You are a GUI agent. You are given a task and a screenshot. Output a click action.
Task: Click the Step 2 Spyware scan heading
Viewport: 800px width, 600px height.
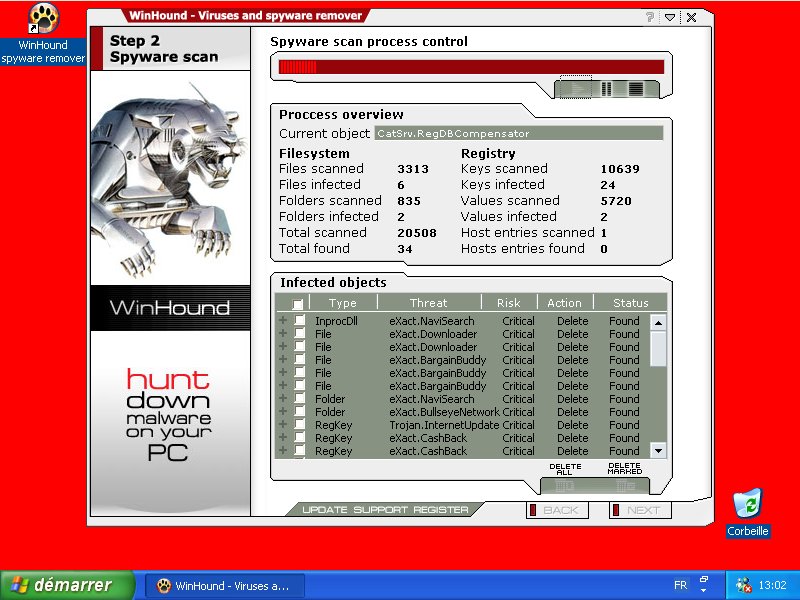click(164, 48)
